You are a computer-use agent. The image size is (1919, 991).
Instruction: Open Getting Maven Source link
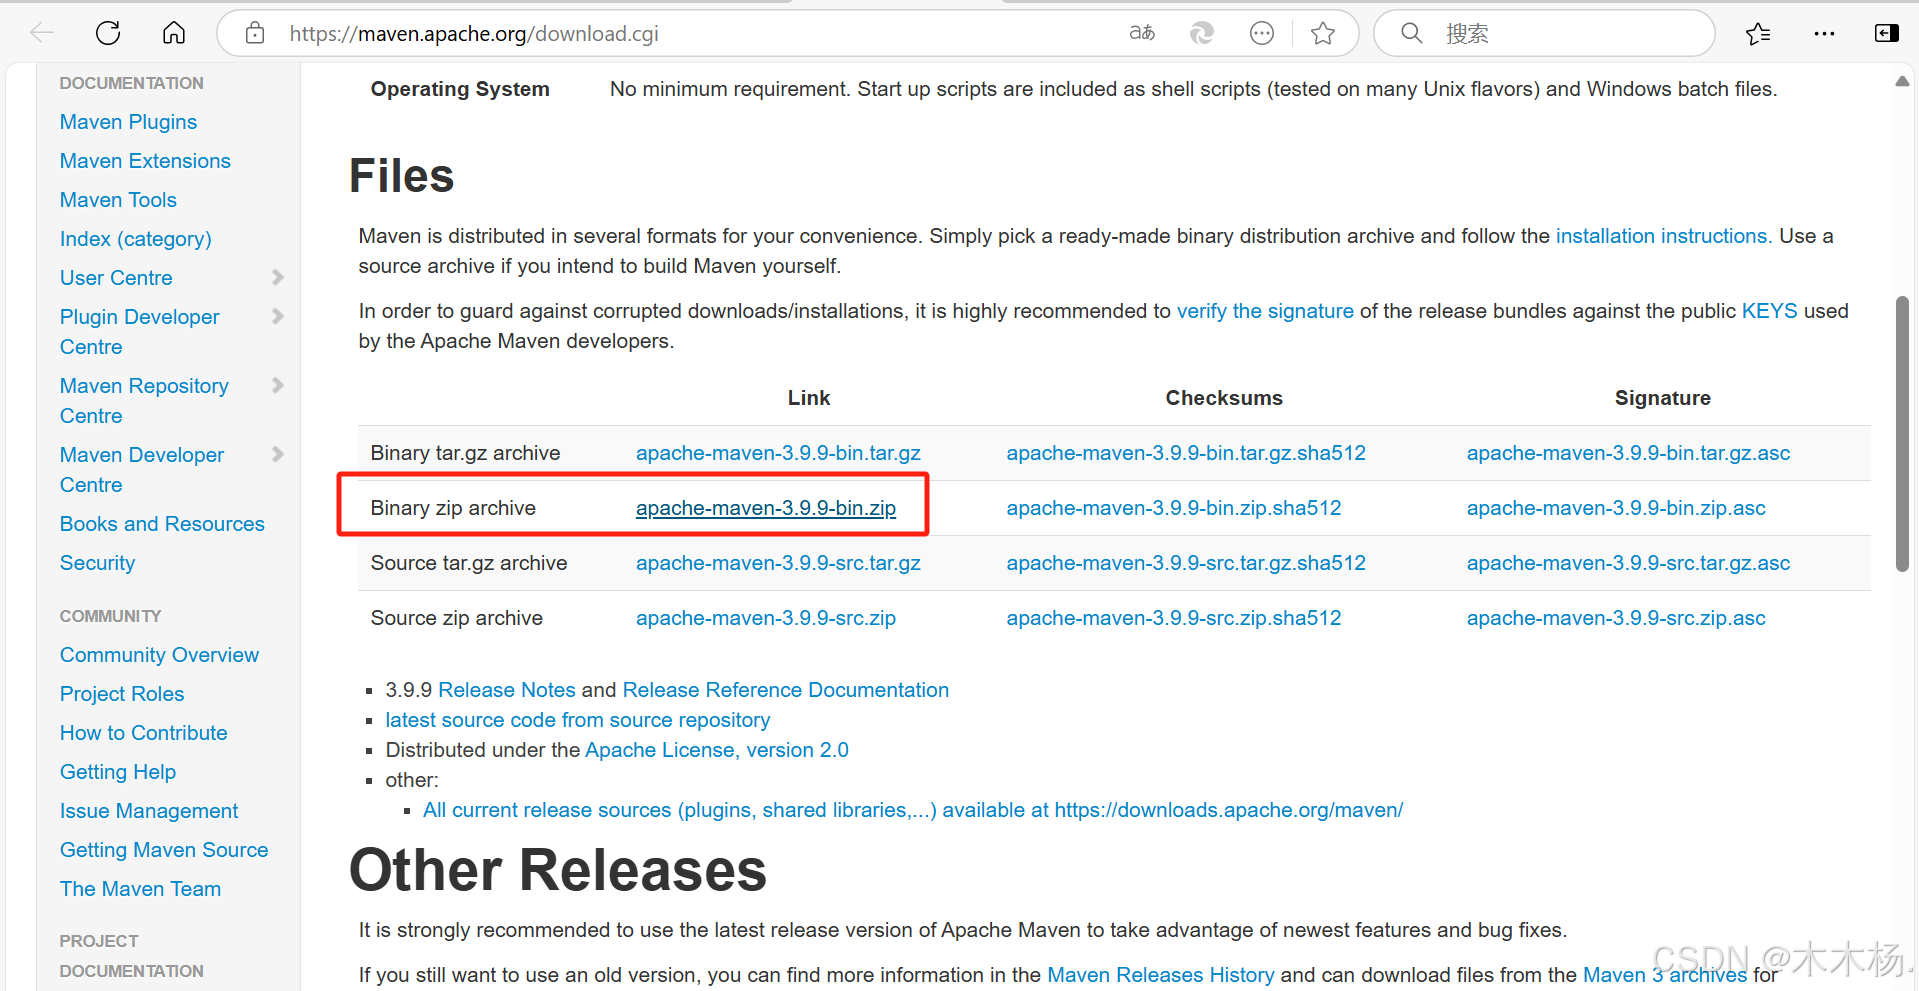click(x=164, y=850)
